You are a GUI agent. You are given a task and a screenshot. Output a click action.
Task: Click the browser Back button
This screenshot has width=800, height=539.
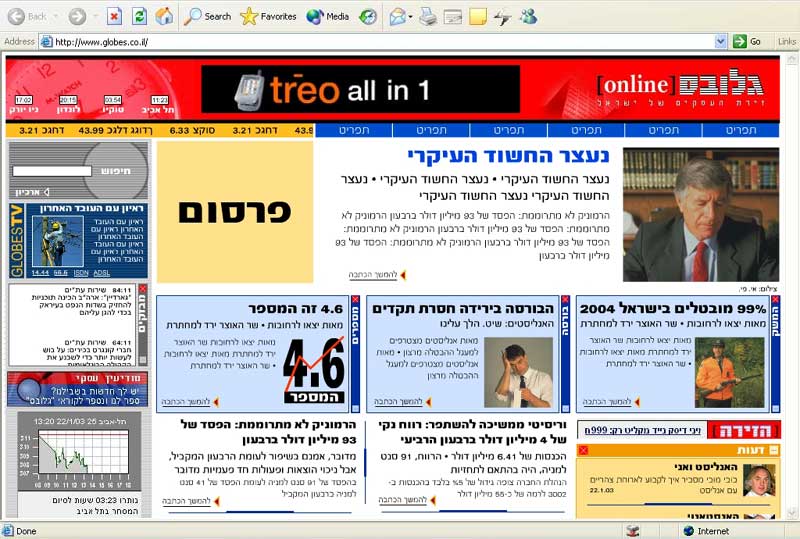tap(28, 17)
